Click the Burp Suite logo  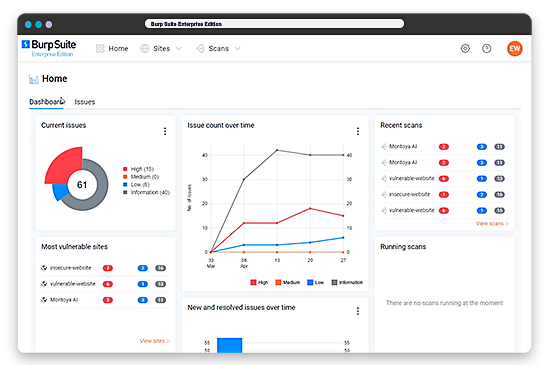point(49,48)
